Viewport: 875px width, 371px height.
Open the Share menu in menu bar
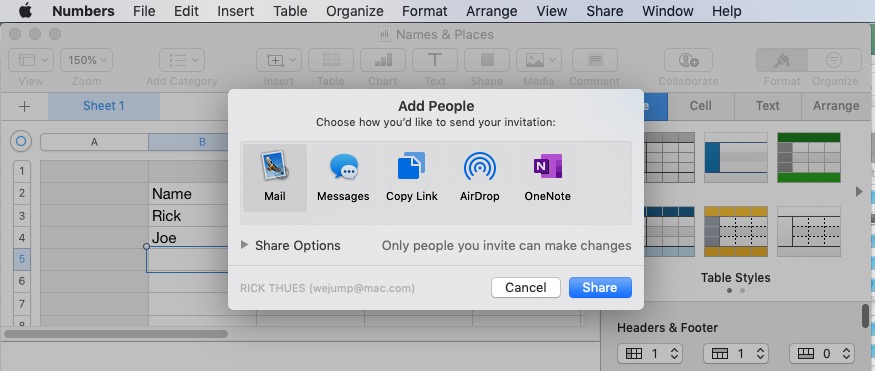[x=605, y=11]
